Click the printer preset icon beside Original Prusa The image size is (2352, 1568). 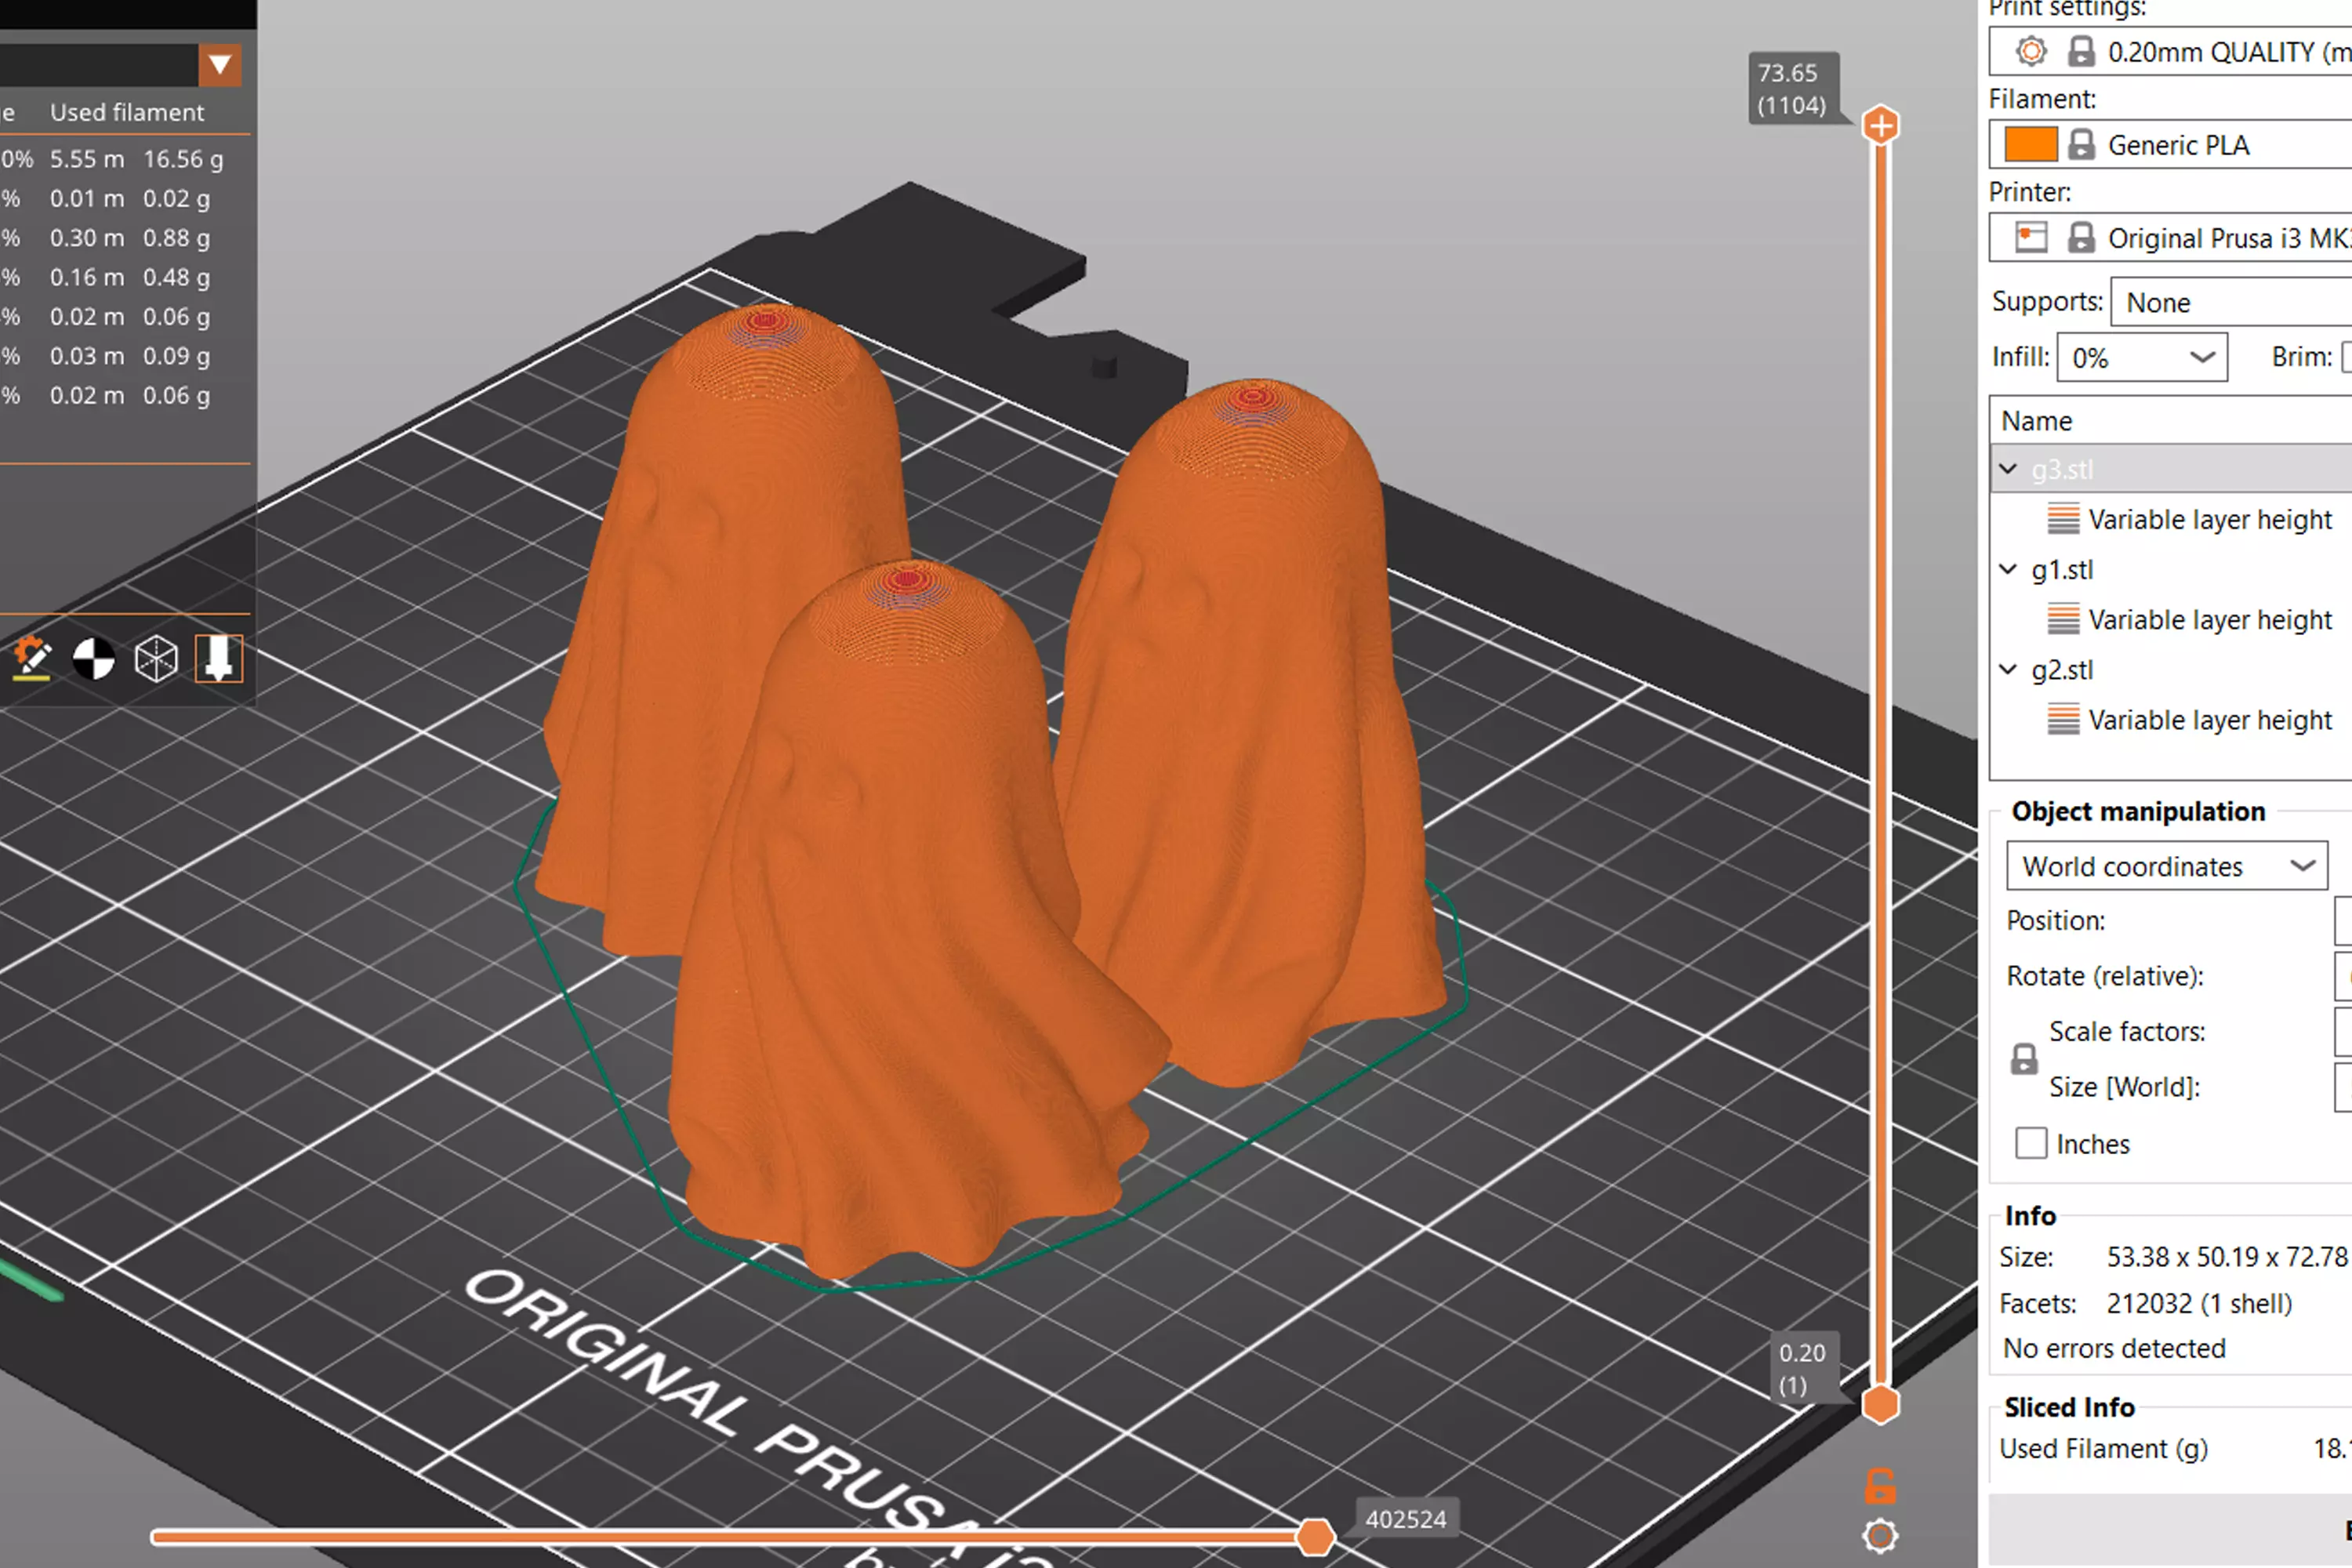click(x=2031, y=238)
